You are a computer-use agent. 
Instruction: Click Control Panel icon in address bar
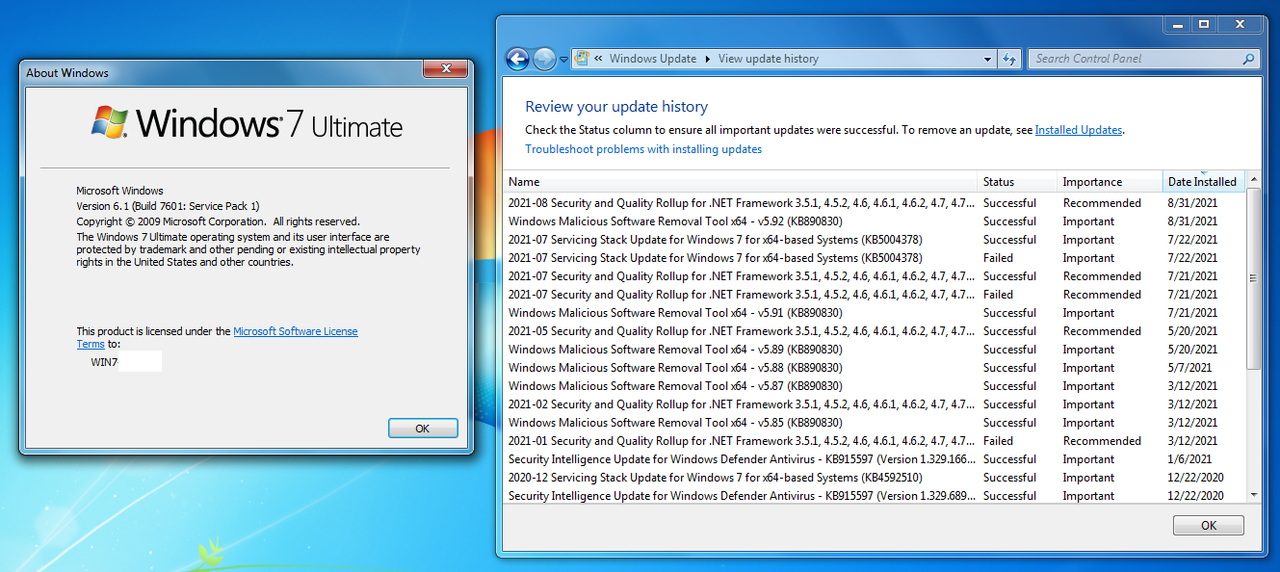[x=582, y=59]
